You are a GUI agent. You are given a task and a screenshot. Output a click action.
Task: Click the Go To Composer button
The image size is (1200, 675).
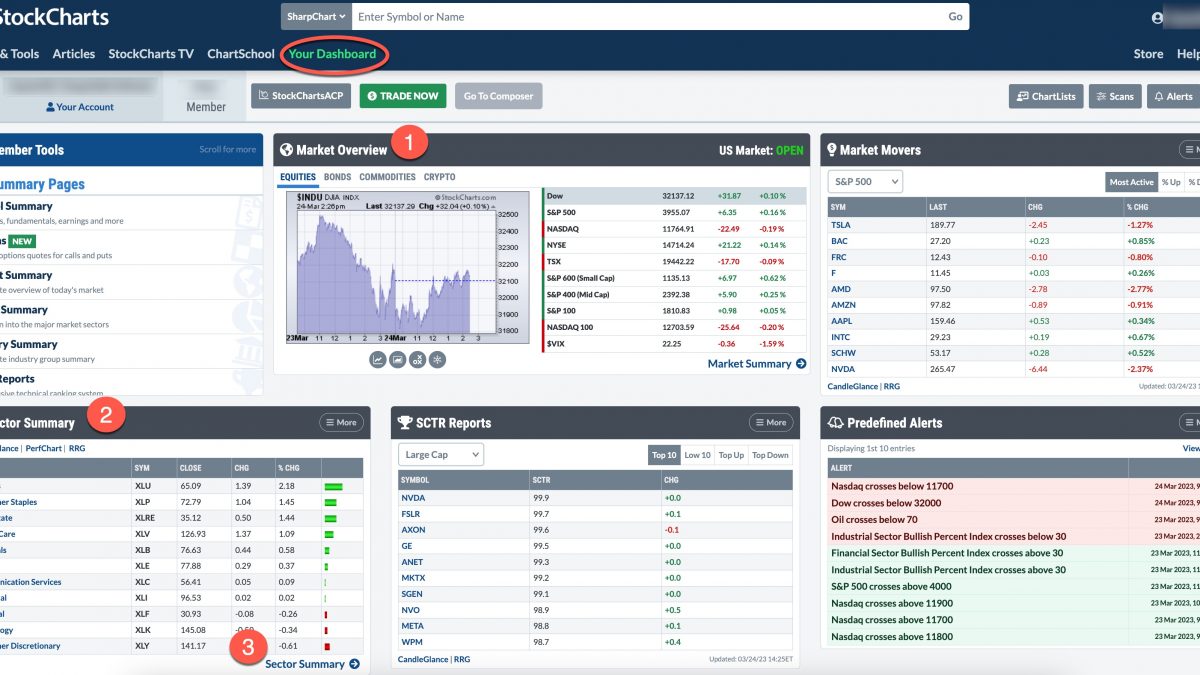coord(499,96)
